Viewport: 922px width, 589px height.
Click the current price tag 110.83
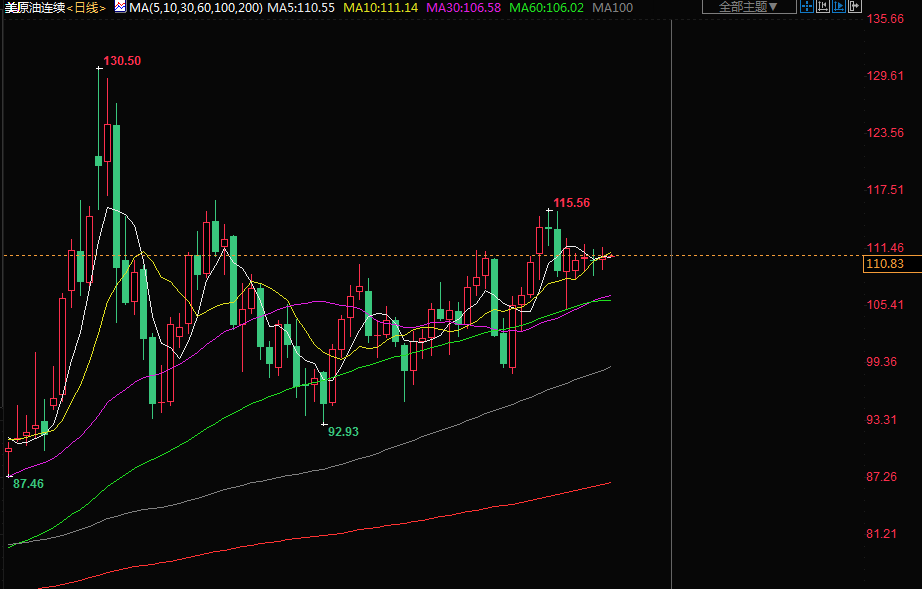click(x=884, y=264)
